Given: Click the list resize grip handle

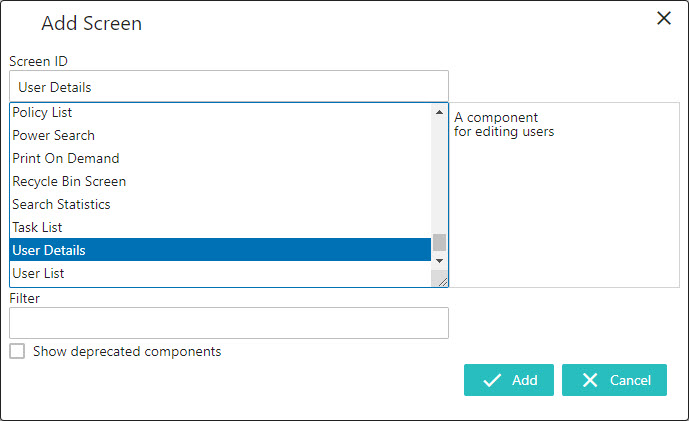Looking at the screenshot, I should [440, 280].
